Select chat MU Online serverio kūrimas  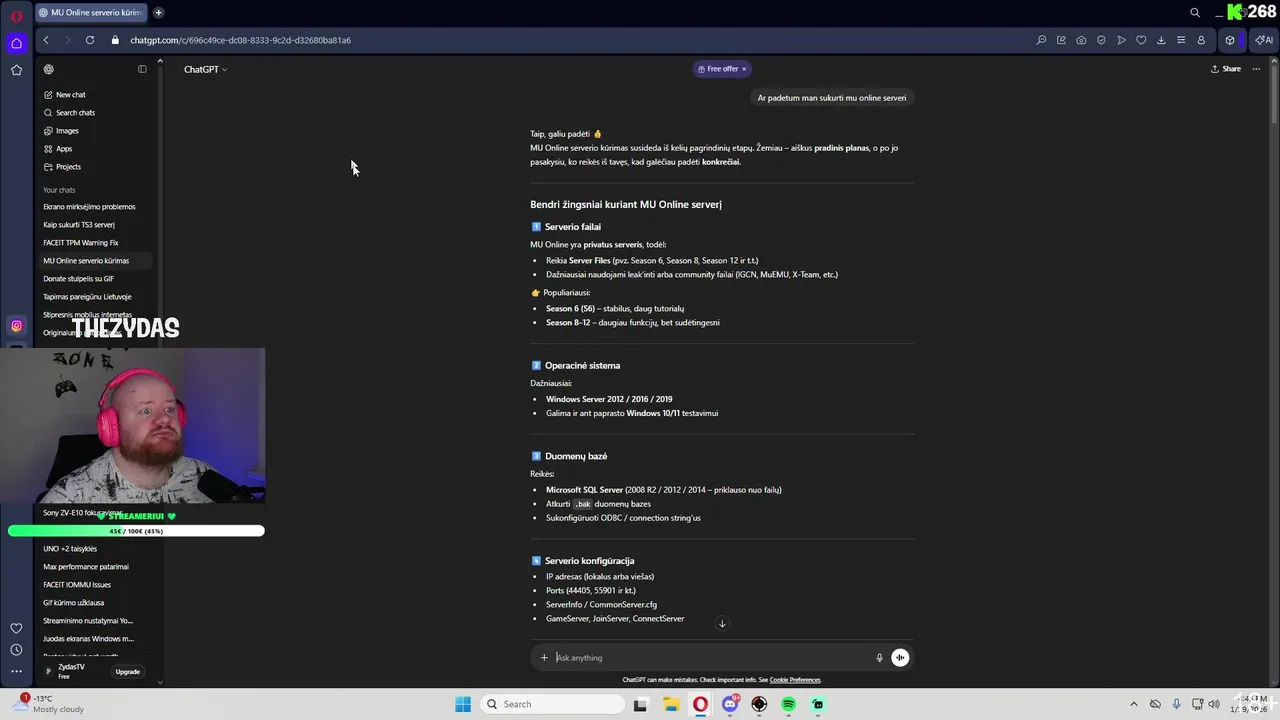(x=95, y=261)
